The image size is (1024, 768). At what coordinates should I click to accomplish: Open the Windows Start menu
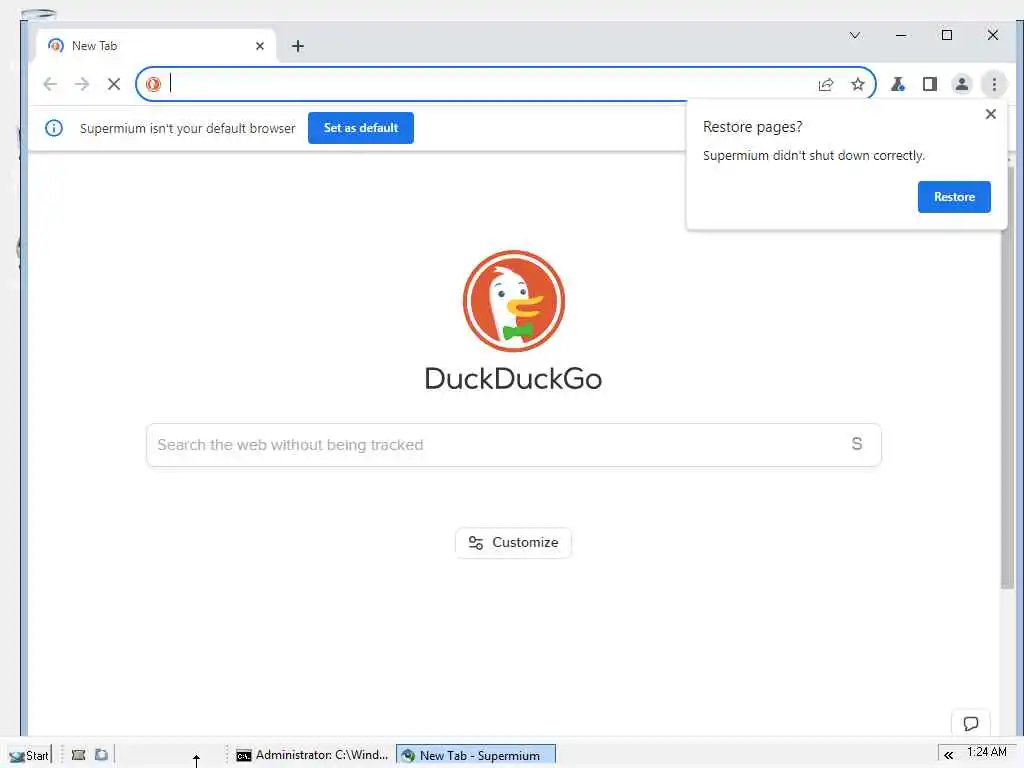pyautogui.click(x=29, y=756)
